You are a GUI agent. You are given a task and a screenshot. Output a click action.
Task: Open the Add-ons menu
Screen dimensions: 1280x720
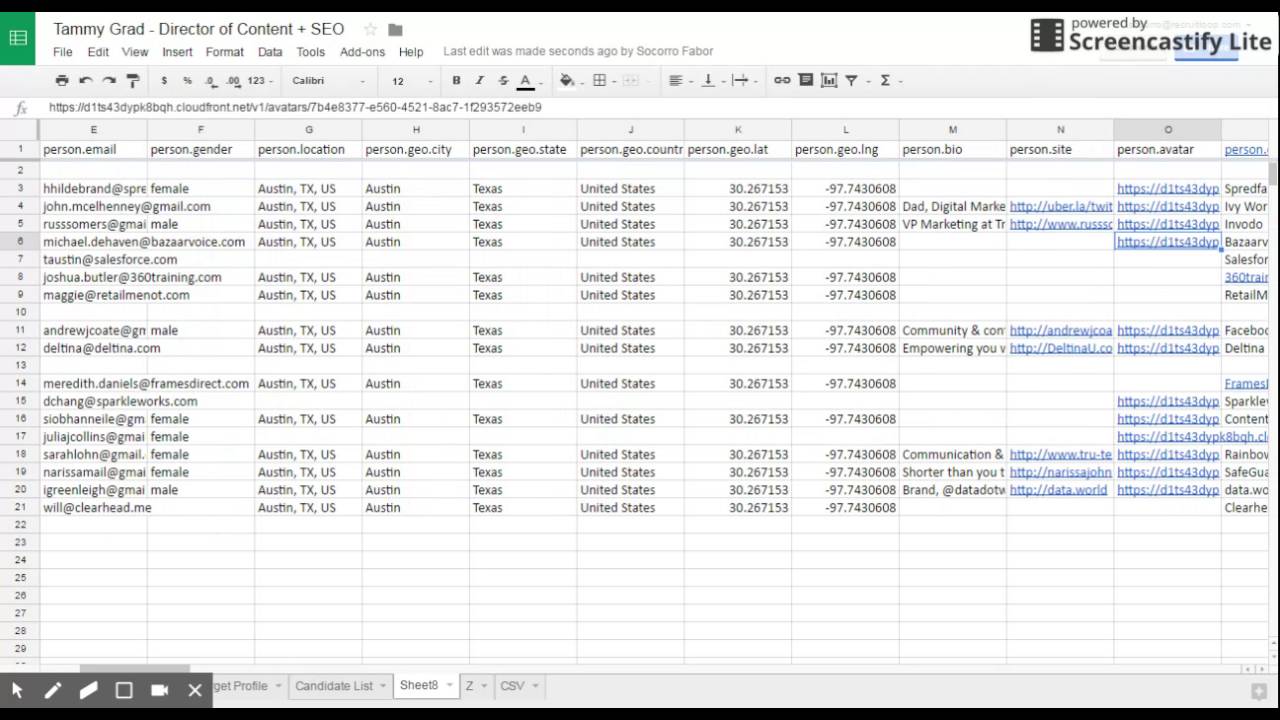[362, 52]
